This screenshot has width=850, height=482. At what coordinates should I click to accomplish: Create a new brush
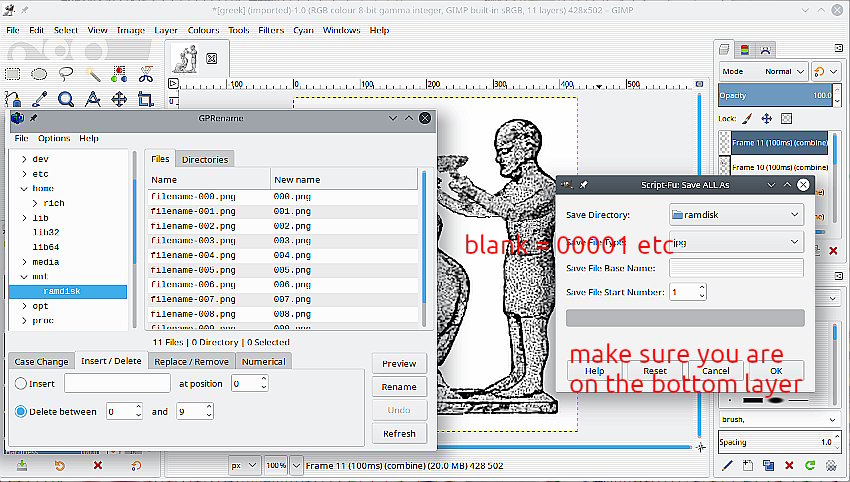(748, 465)
